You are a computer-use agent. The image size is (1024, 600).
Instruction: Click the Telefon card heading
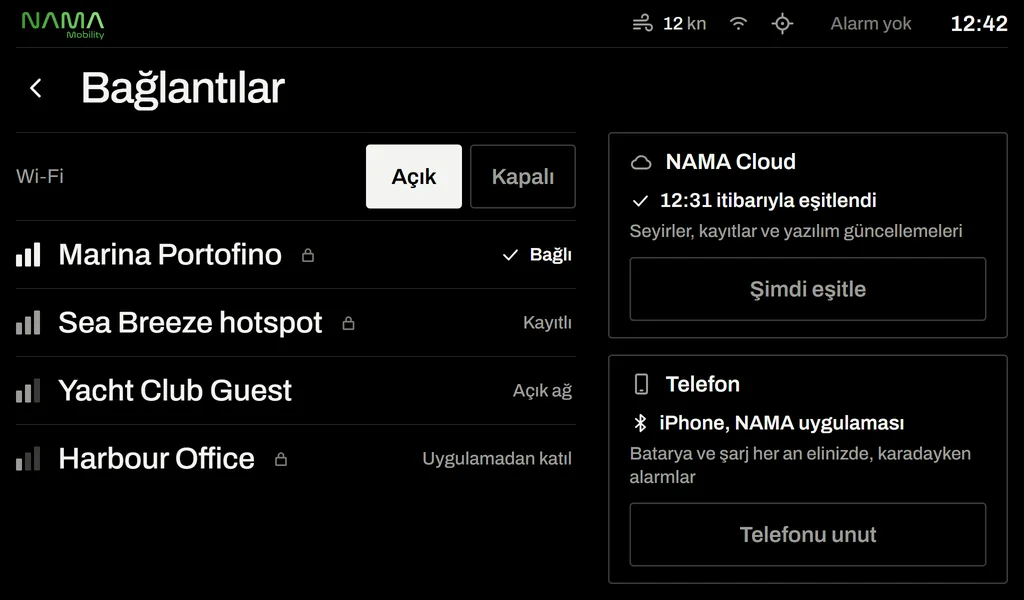pyautogui.click(x=703, y=384)
